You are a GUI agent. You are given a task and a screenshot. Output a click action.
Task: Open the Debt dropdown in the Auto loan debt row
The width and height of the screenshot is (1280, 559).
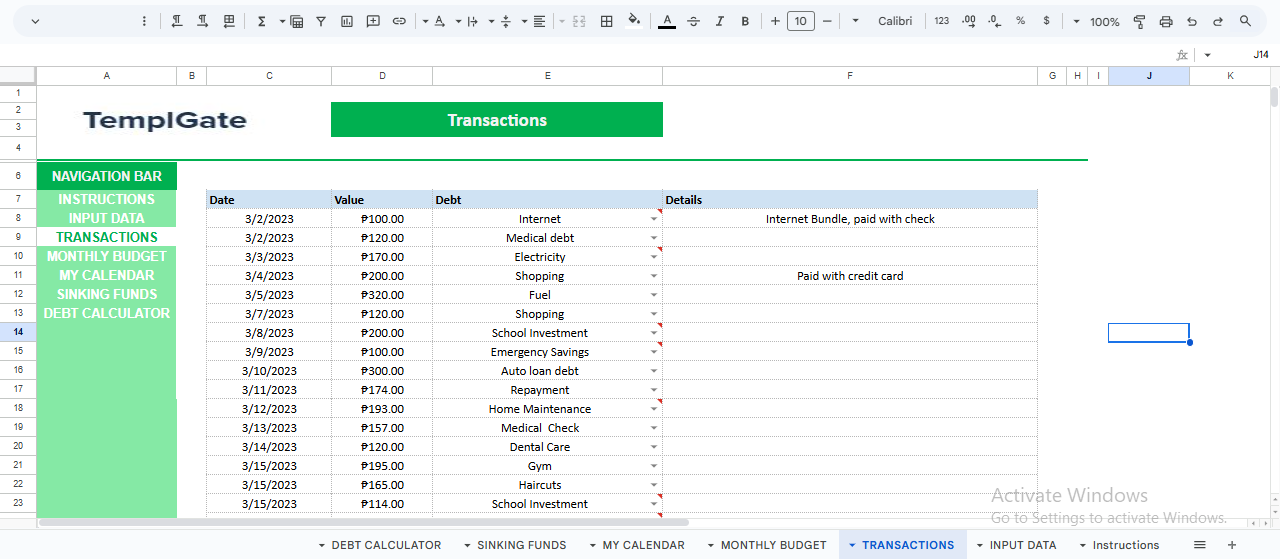coord(655,371)
